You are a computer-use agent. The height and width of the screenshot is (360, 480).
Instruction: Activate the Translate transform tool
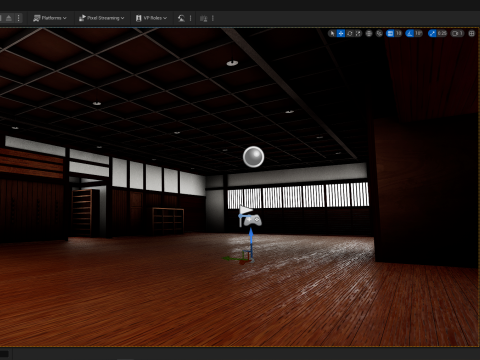(x=341, y=33)
